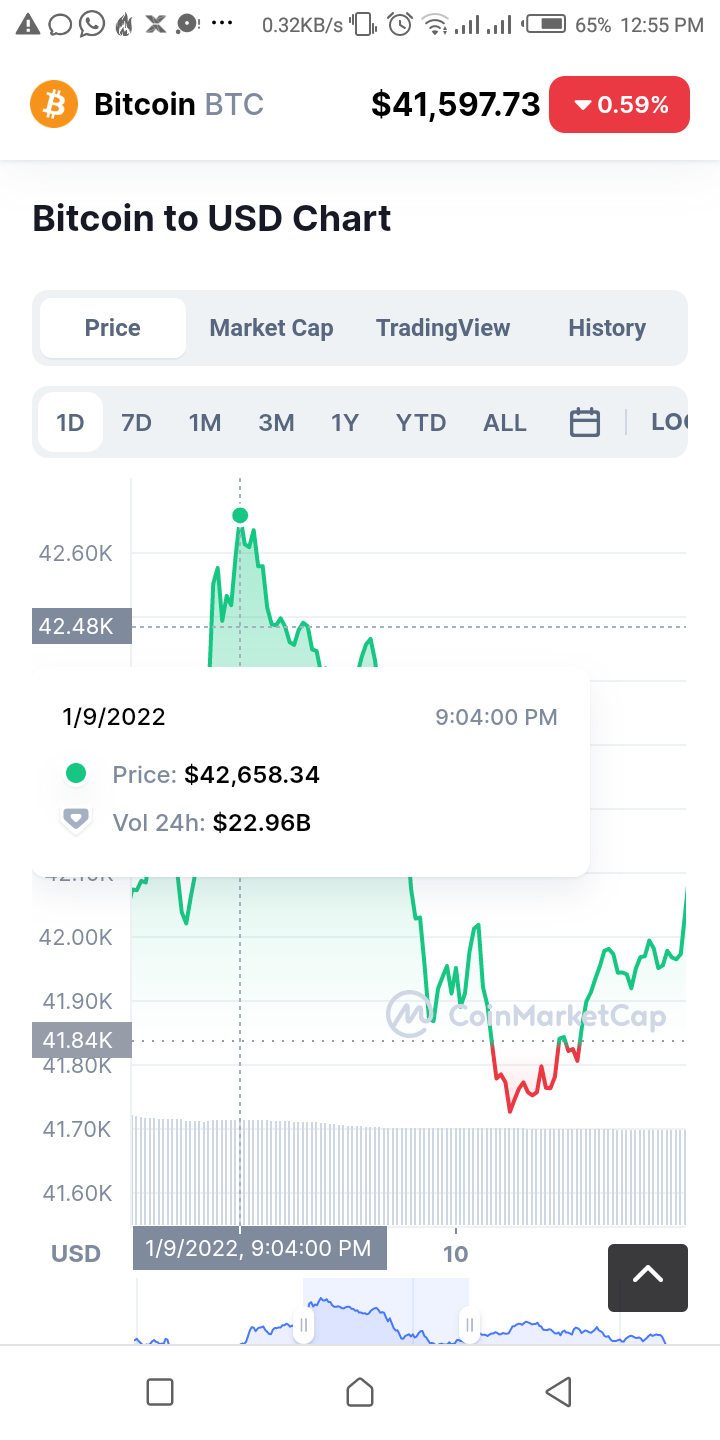This screenshot has width=720, height=1440.
Task: Tap the green price marker dot on chart
Action: (x=240, y=516)
